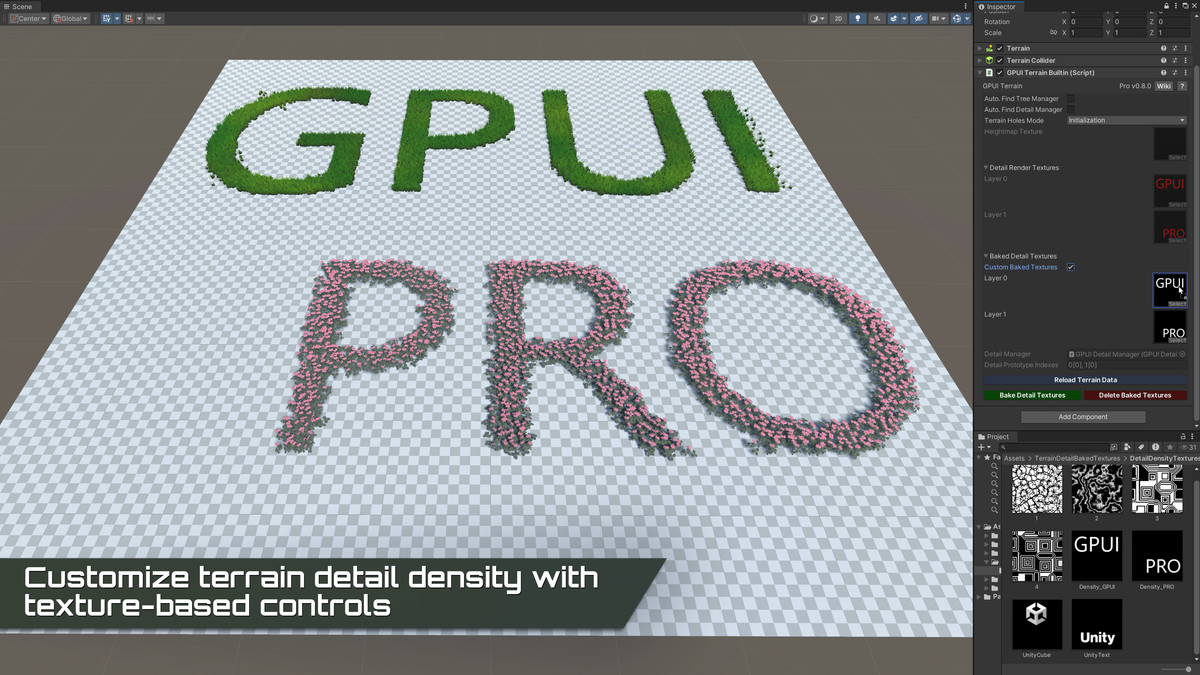
Task: Open scene camera settings icon
Action: point(938,18)
